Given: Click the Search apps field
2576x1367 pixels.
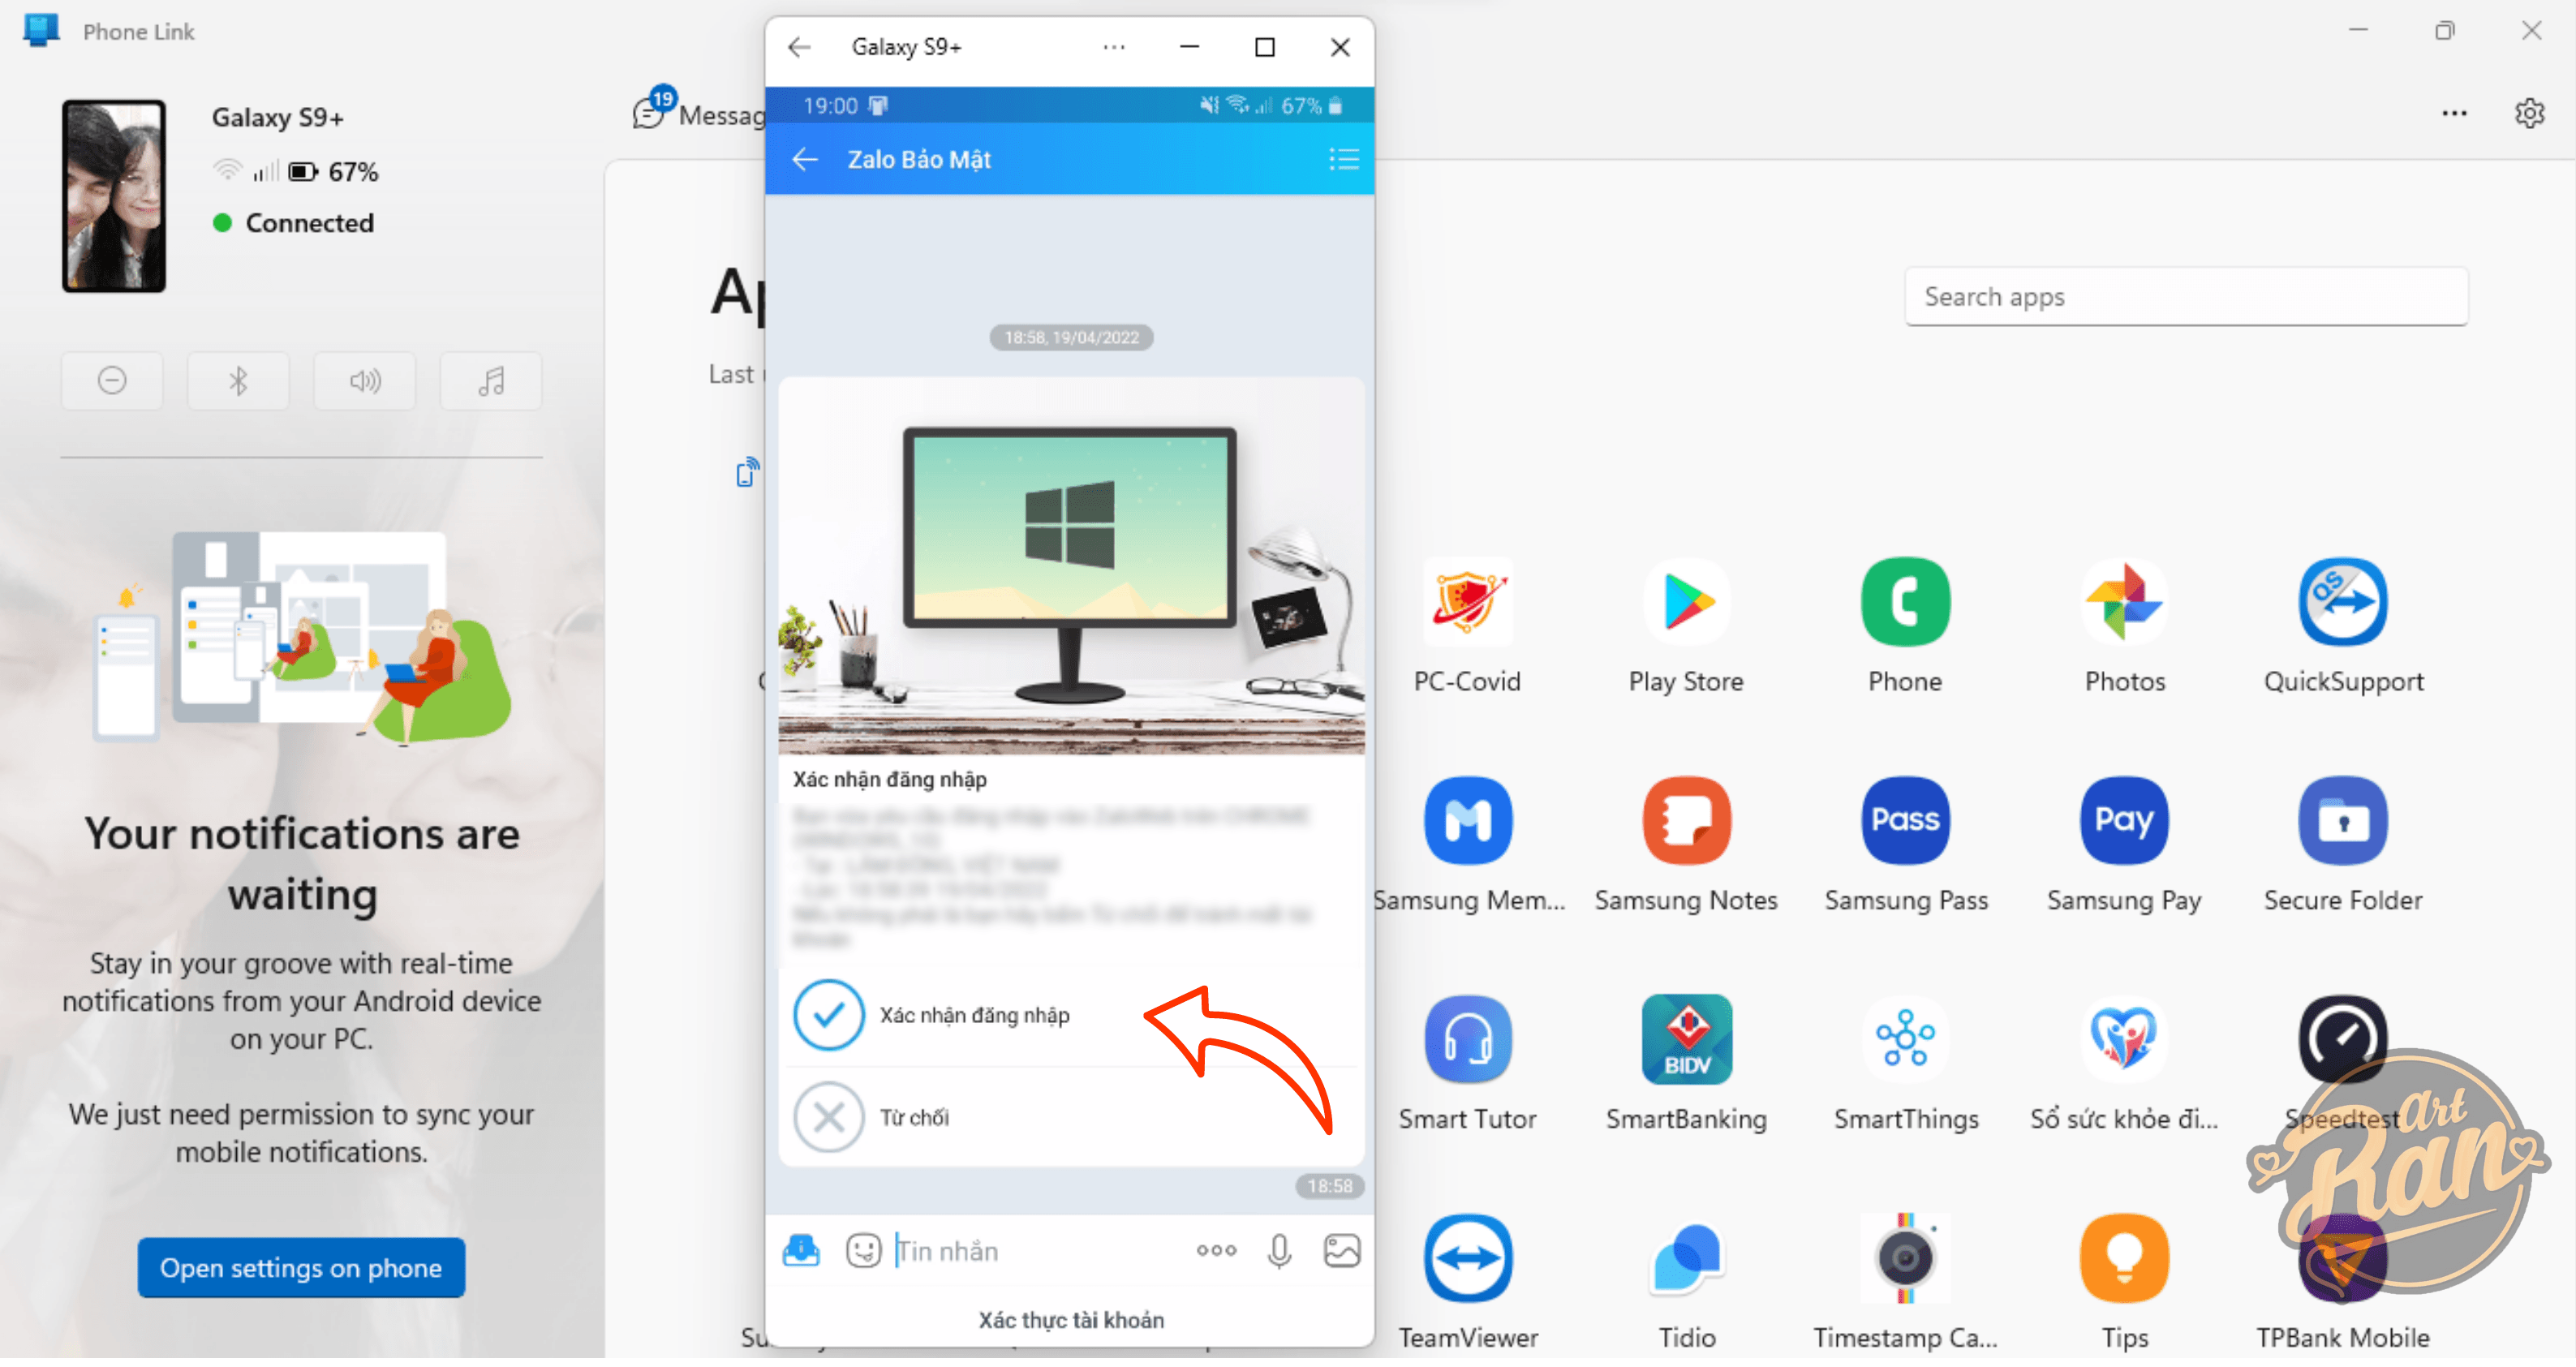Looking at the screenshot, I should pos(2186,297).
